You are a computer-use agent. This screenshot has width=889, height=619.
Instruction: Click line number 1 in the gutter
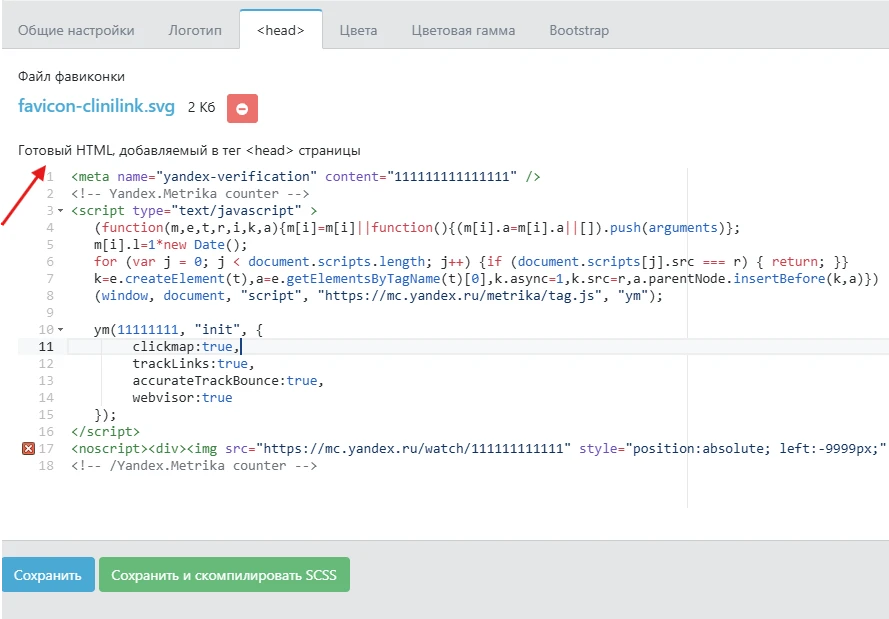(49, 177)
